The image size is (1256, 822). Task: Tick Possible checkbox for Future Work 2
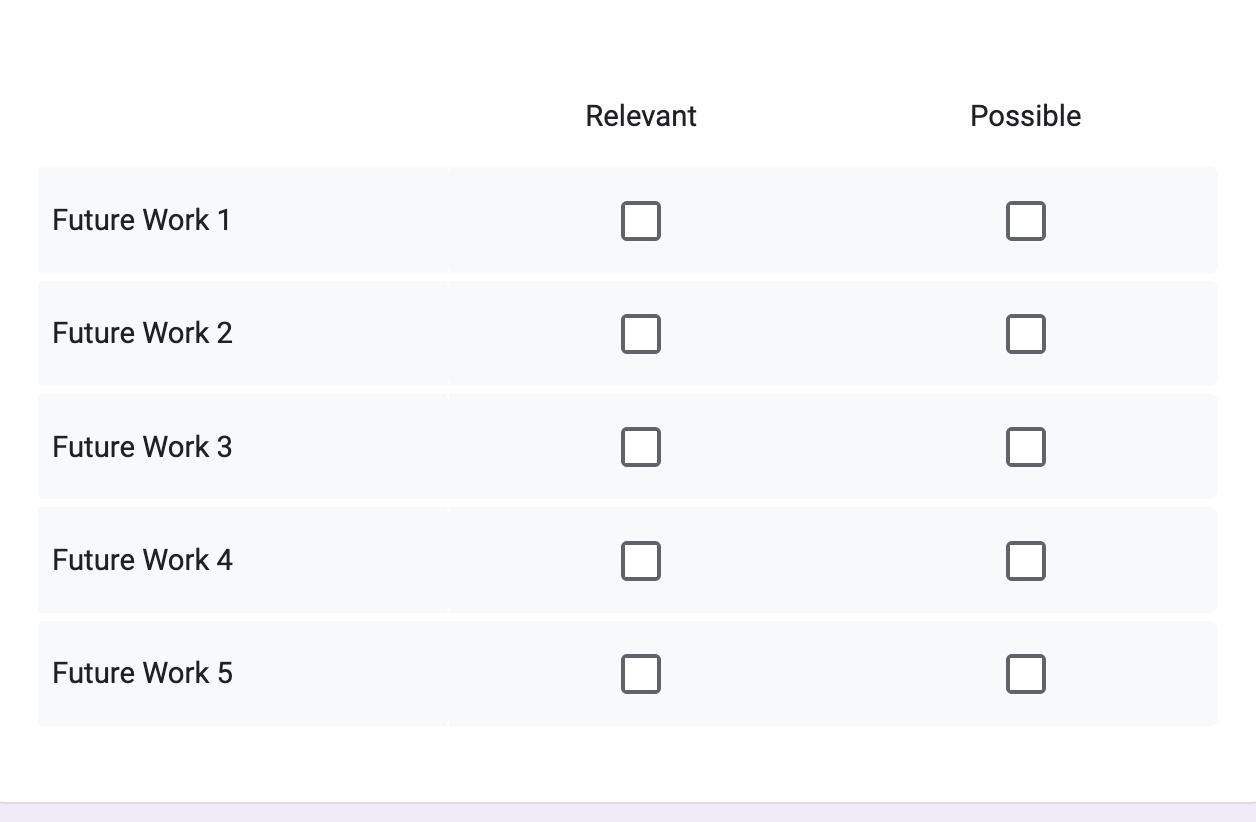[1026, 334]
